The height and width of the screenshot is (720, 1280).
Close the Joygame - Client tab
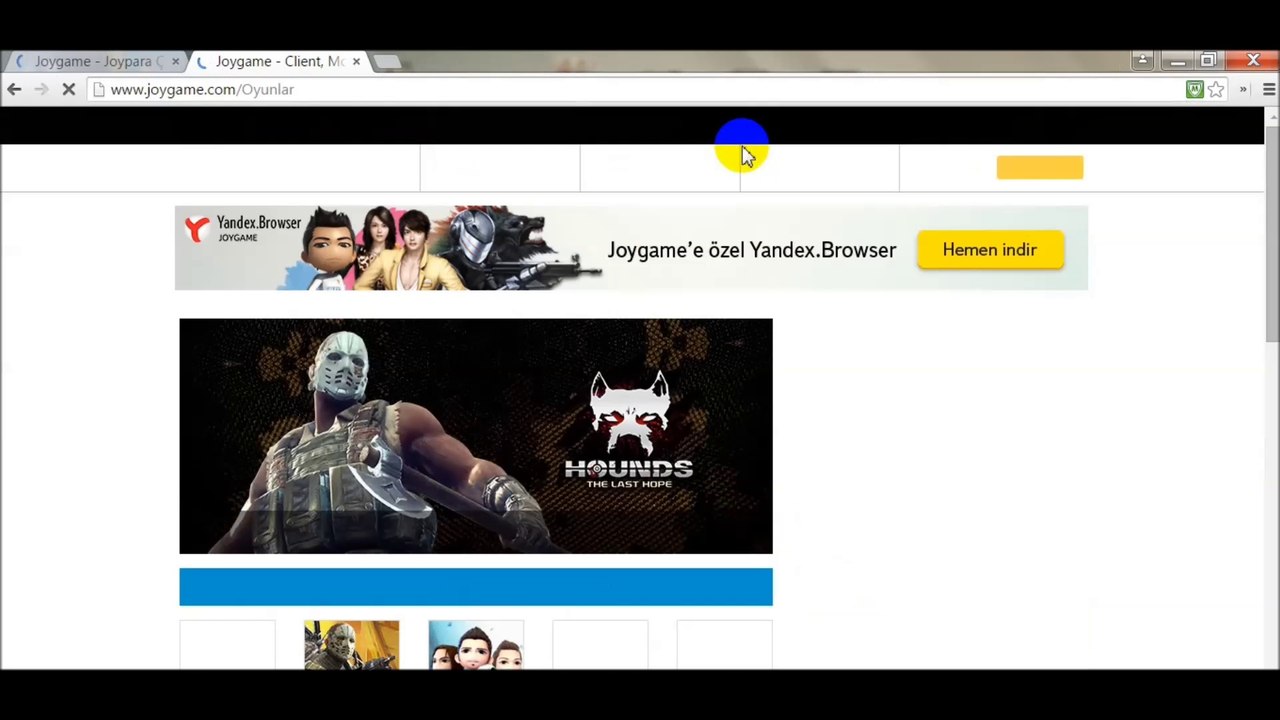click(x=356, y=62)
